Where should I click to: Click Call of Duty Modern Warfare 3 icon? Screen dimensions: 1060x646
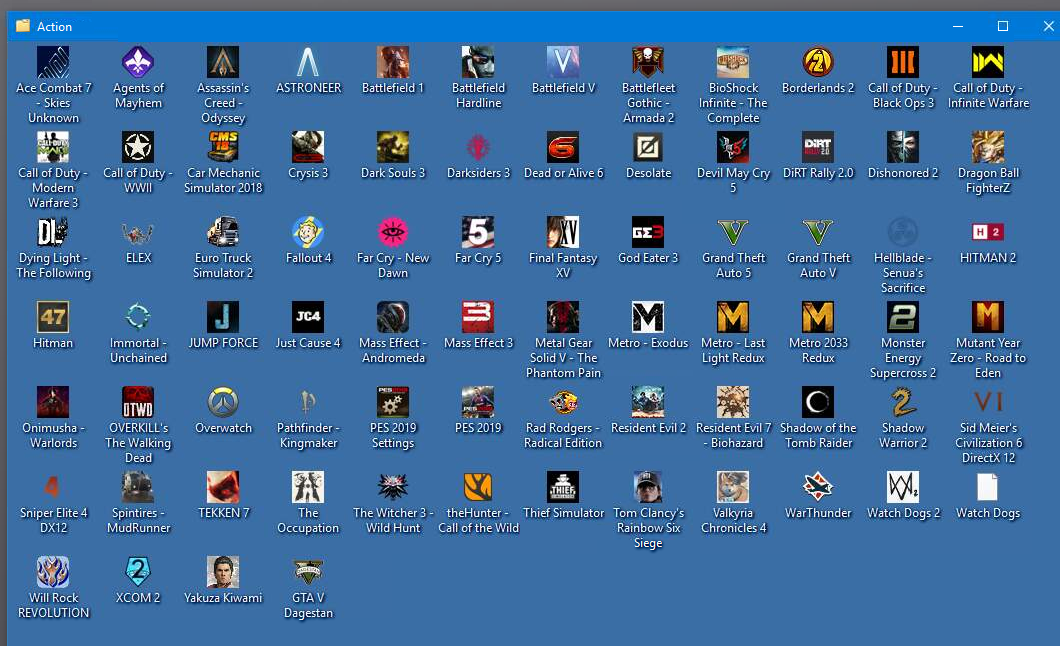(x=53, y=147)
